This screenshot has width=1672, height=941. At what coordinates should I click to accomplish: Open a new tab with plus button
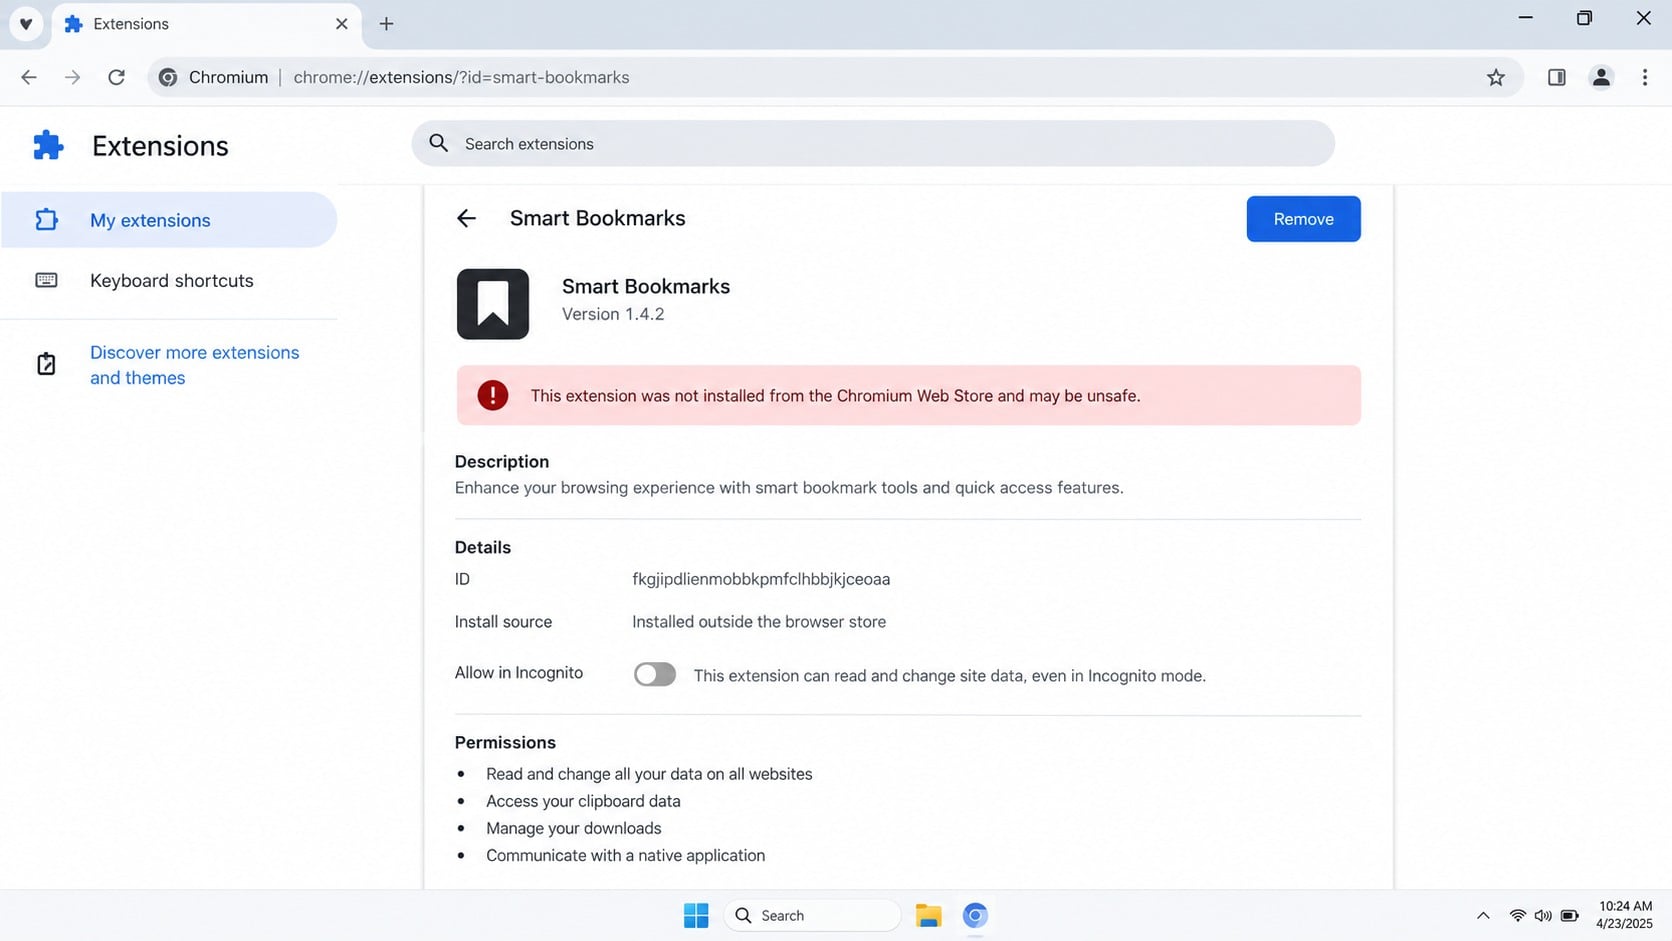386,24
